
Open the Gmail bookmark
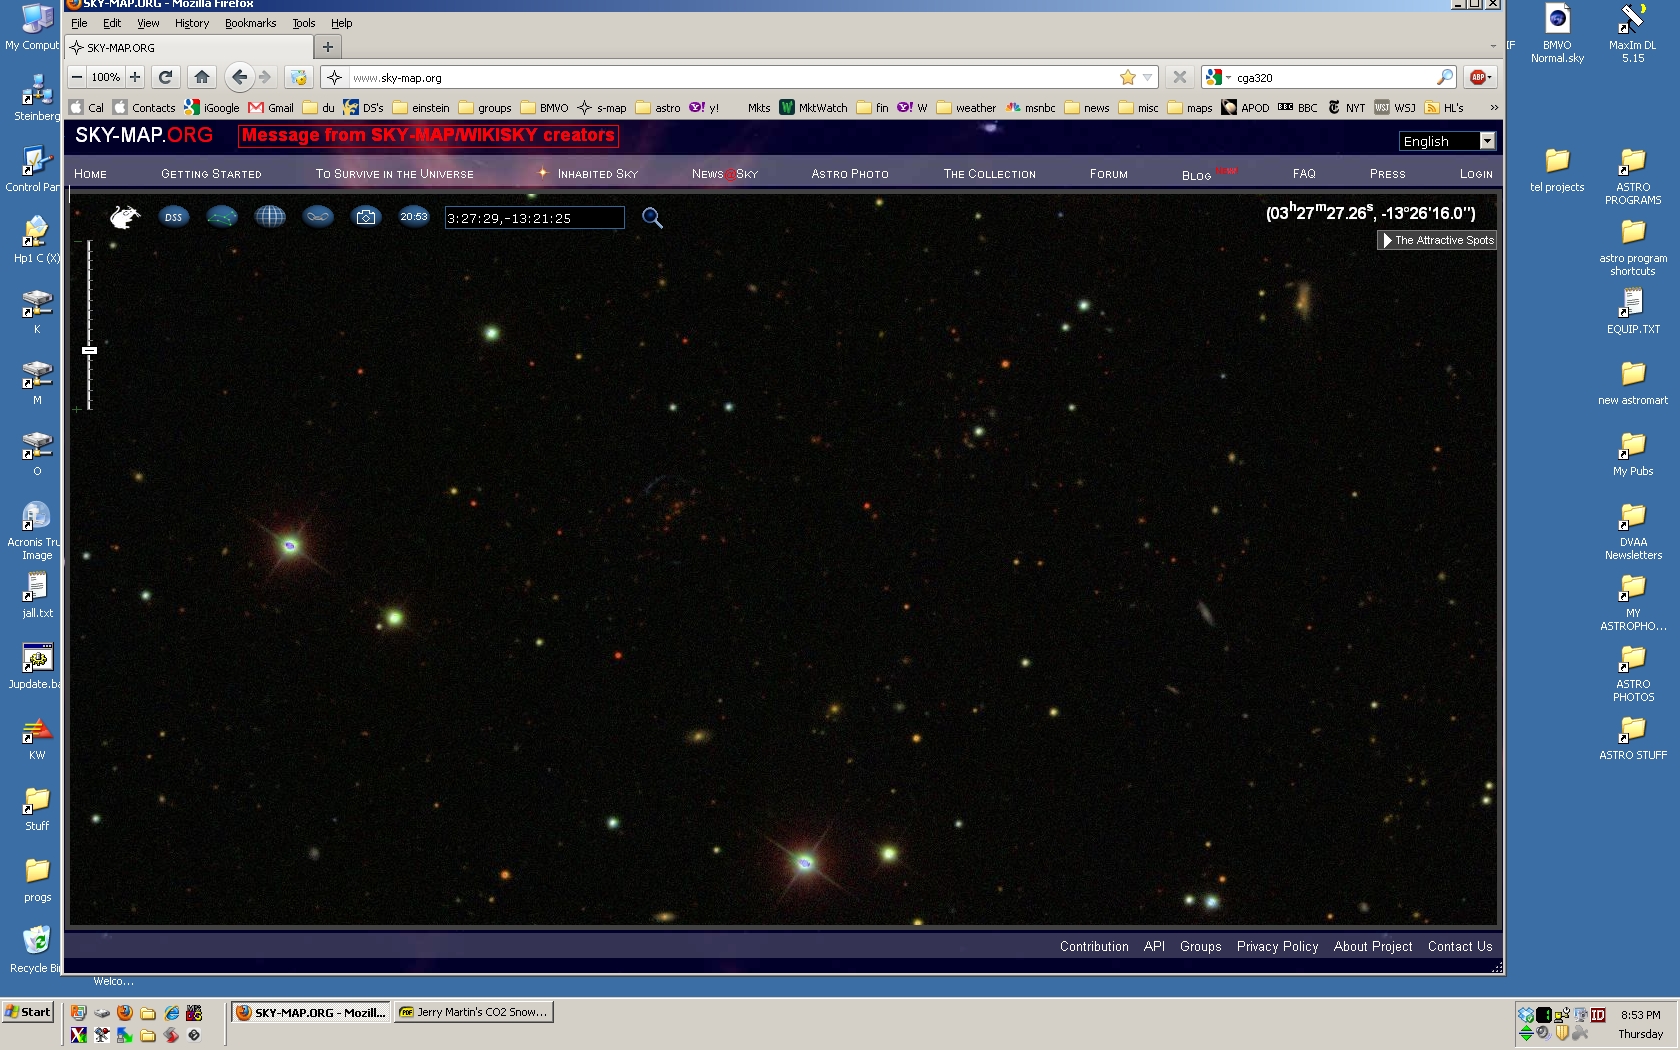(x=271, y=108)
